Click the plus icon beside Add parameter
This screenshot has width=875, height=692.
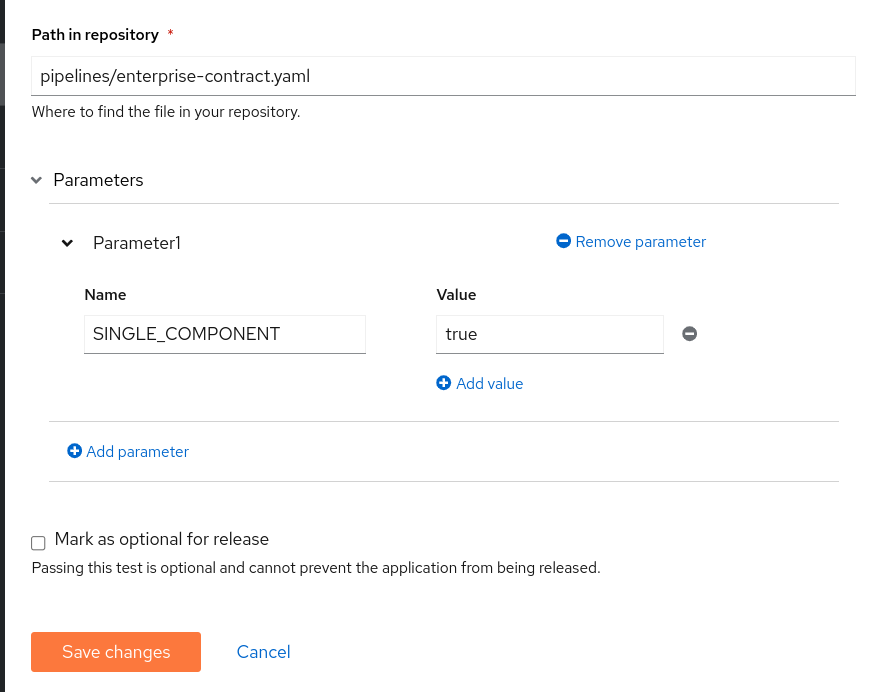pyautogui.click(x=74, y=451)
